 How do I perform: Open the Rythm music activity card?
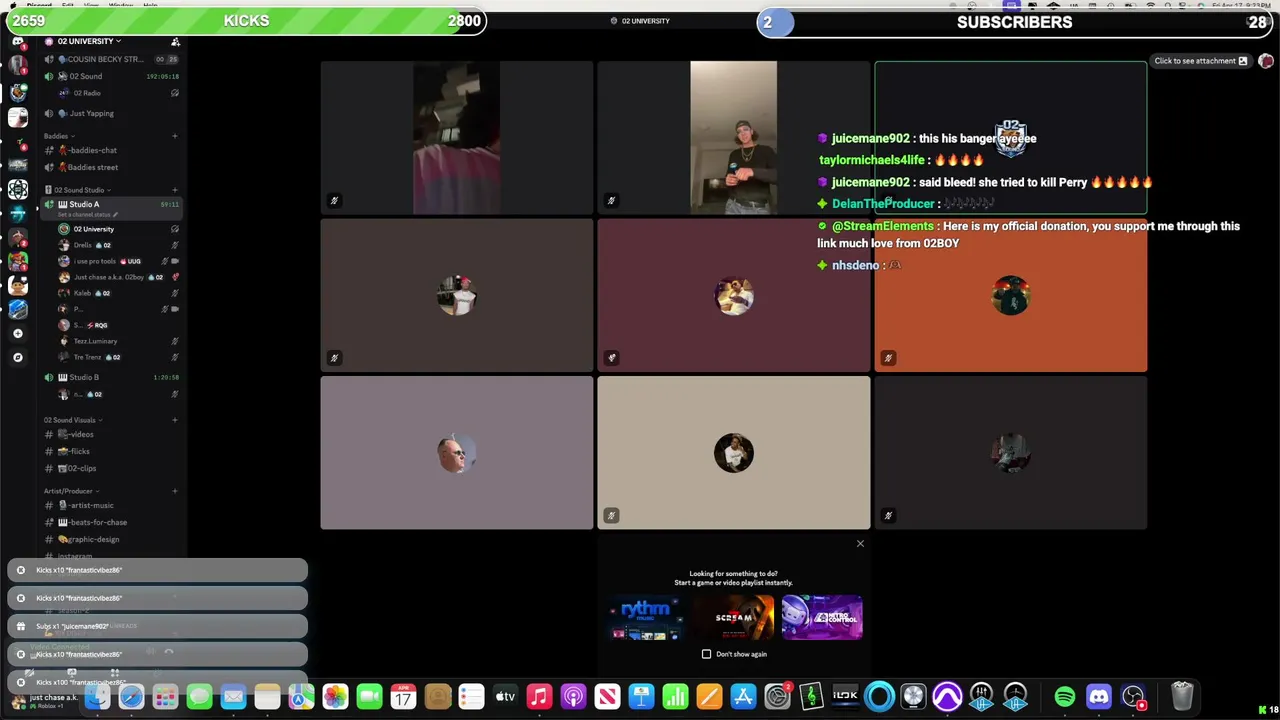click(645, 617)
